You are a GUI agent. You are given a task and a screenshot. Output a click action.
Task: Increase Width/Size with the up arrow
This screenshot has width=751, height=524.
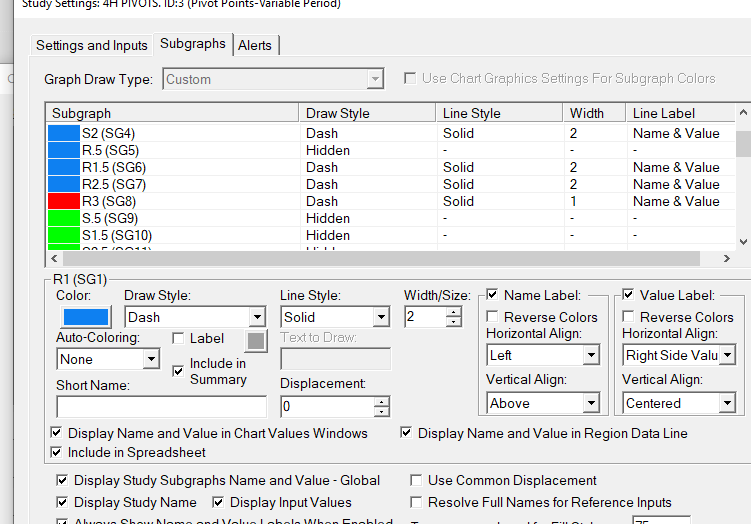click(x=454, y=312)
